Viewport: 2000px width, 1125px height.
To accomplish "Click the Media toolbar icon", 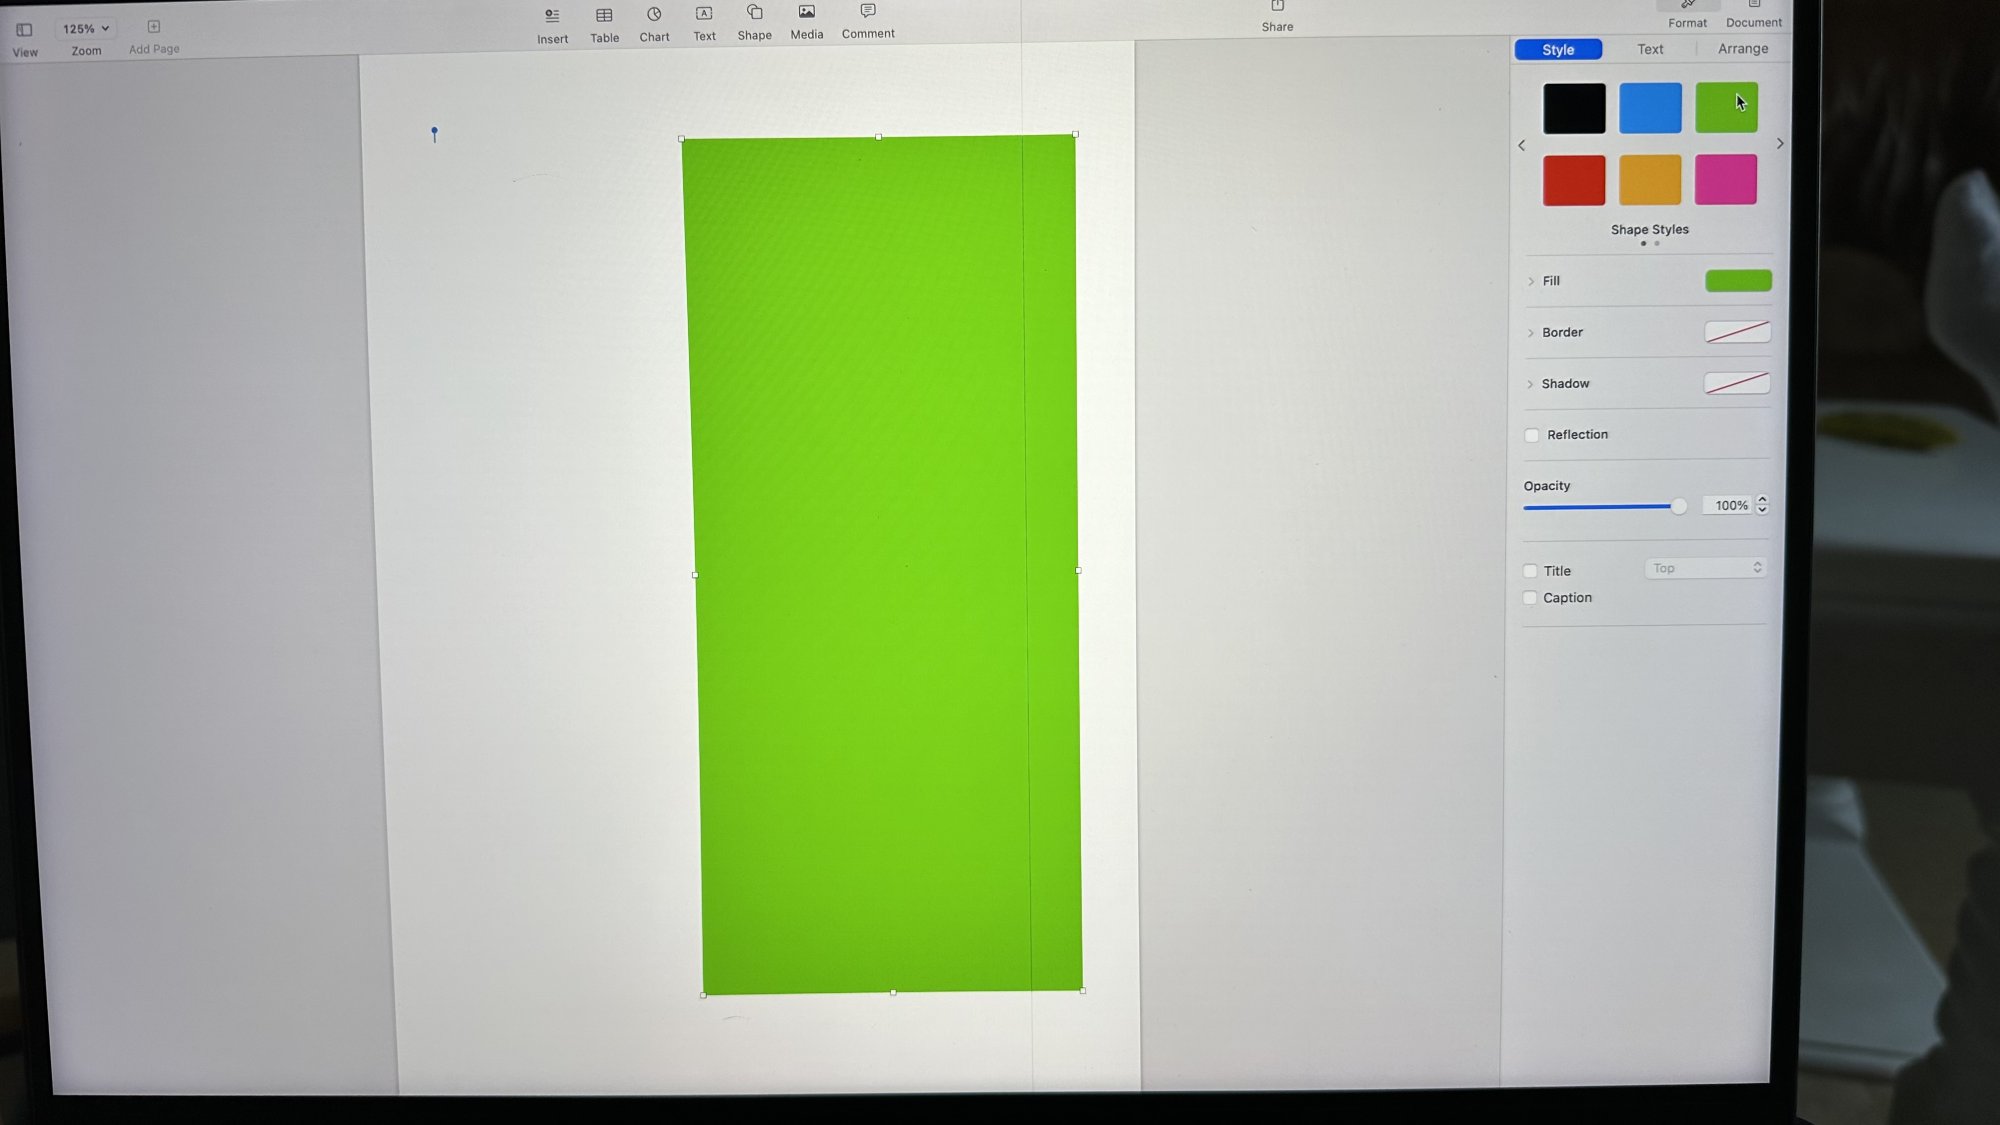I will [x=806, y=12].
